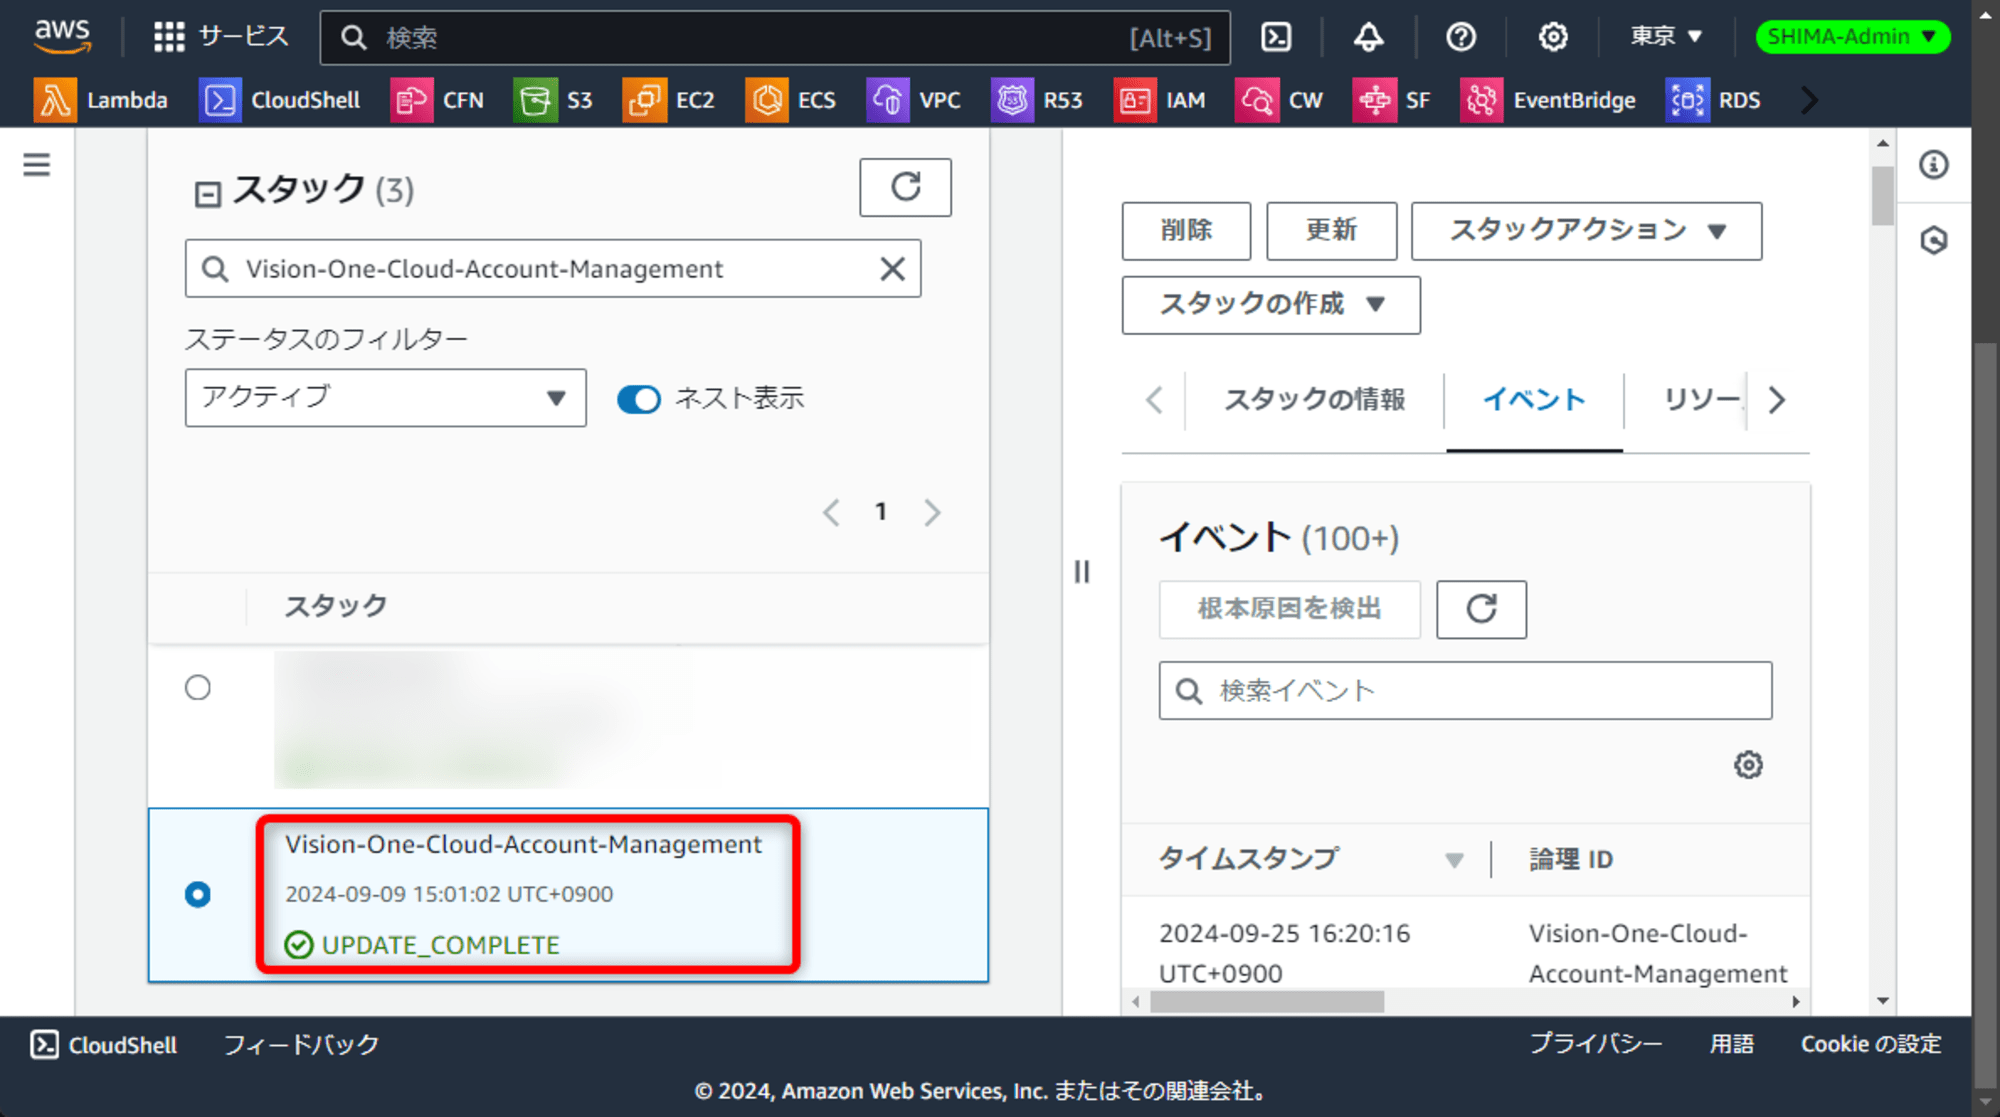This screenshot has height=1117, width=2000.
Task: Open the help question mark icon
Action: pos(1461,37)
